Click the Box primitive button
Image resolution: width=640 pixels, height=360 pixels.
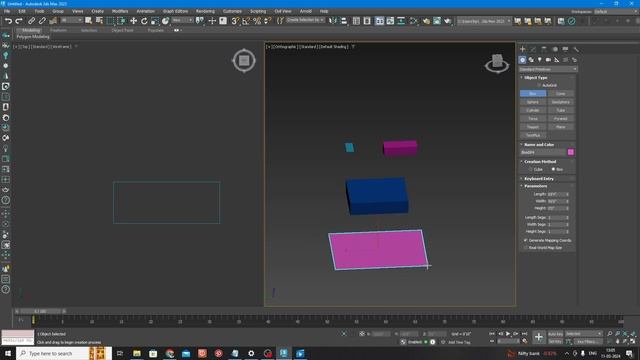(x=533, y=93)
